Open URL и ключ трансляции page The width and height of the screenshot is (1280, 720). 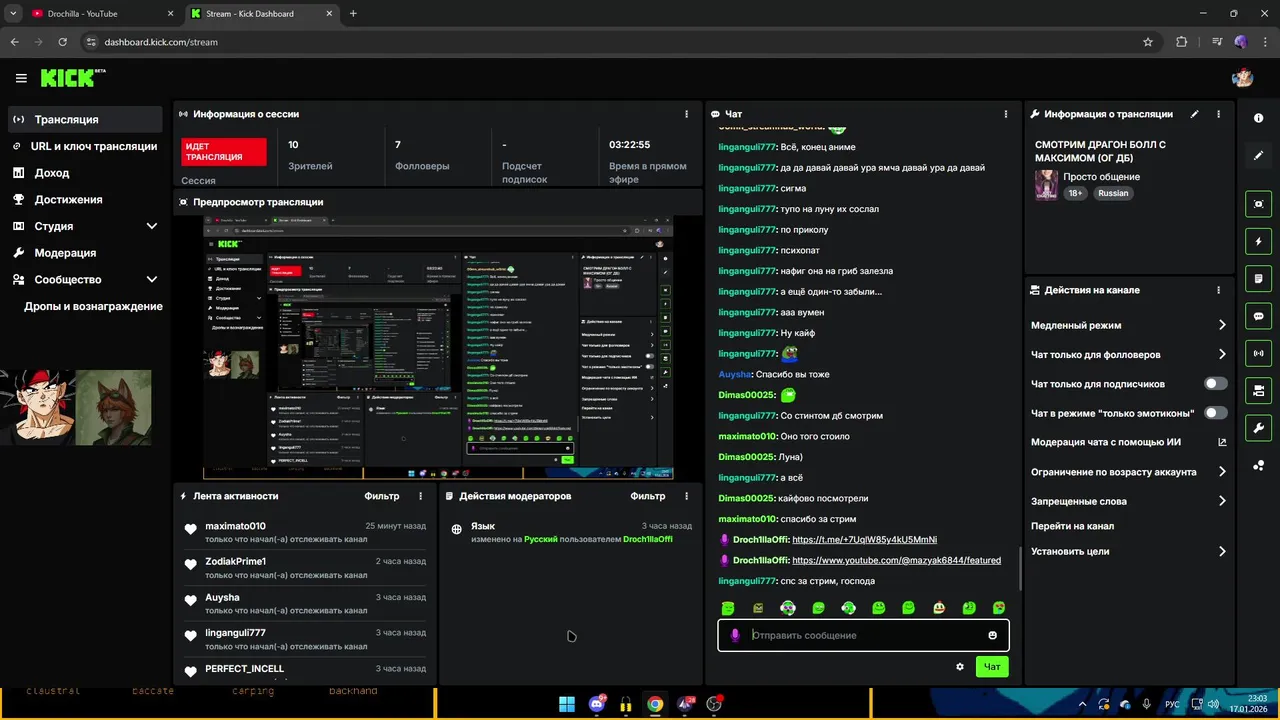coord(84,146)
